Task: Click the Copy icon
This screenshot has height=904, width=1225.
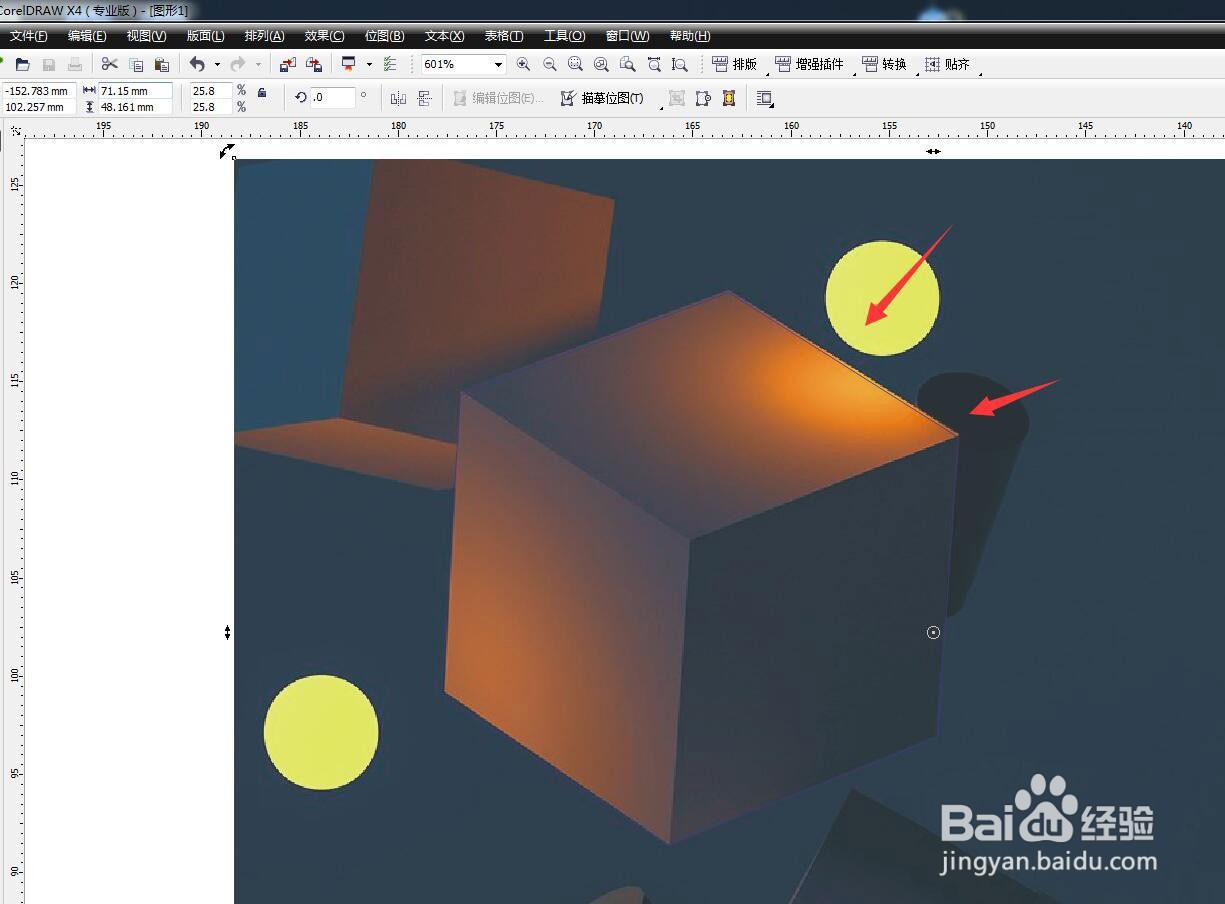Action: click(x=136, y=64)
